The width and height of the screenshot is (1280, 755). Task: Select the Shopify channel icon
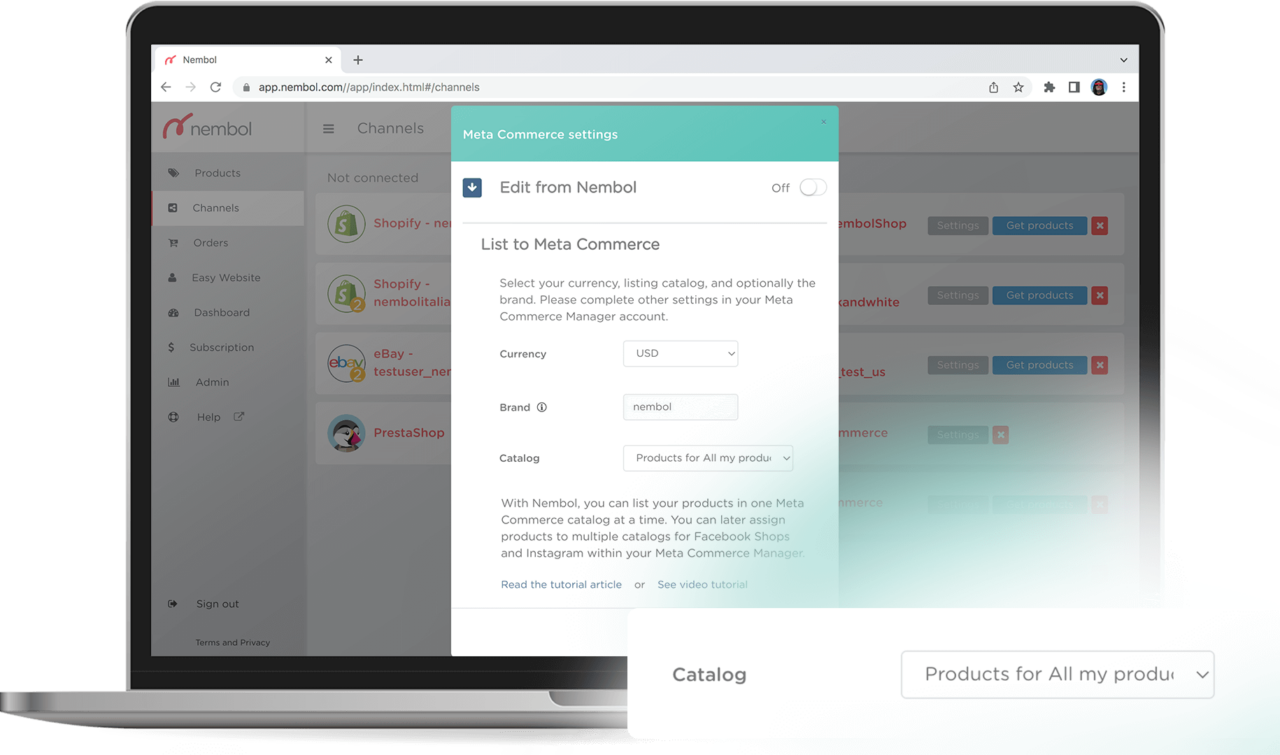click(346, 223)
